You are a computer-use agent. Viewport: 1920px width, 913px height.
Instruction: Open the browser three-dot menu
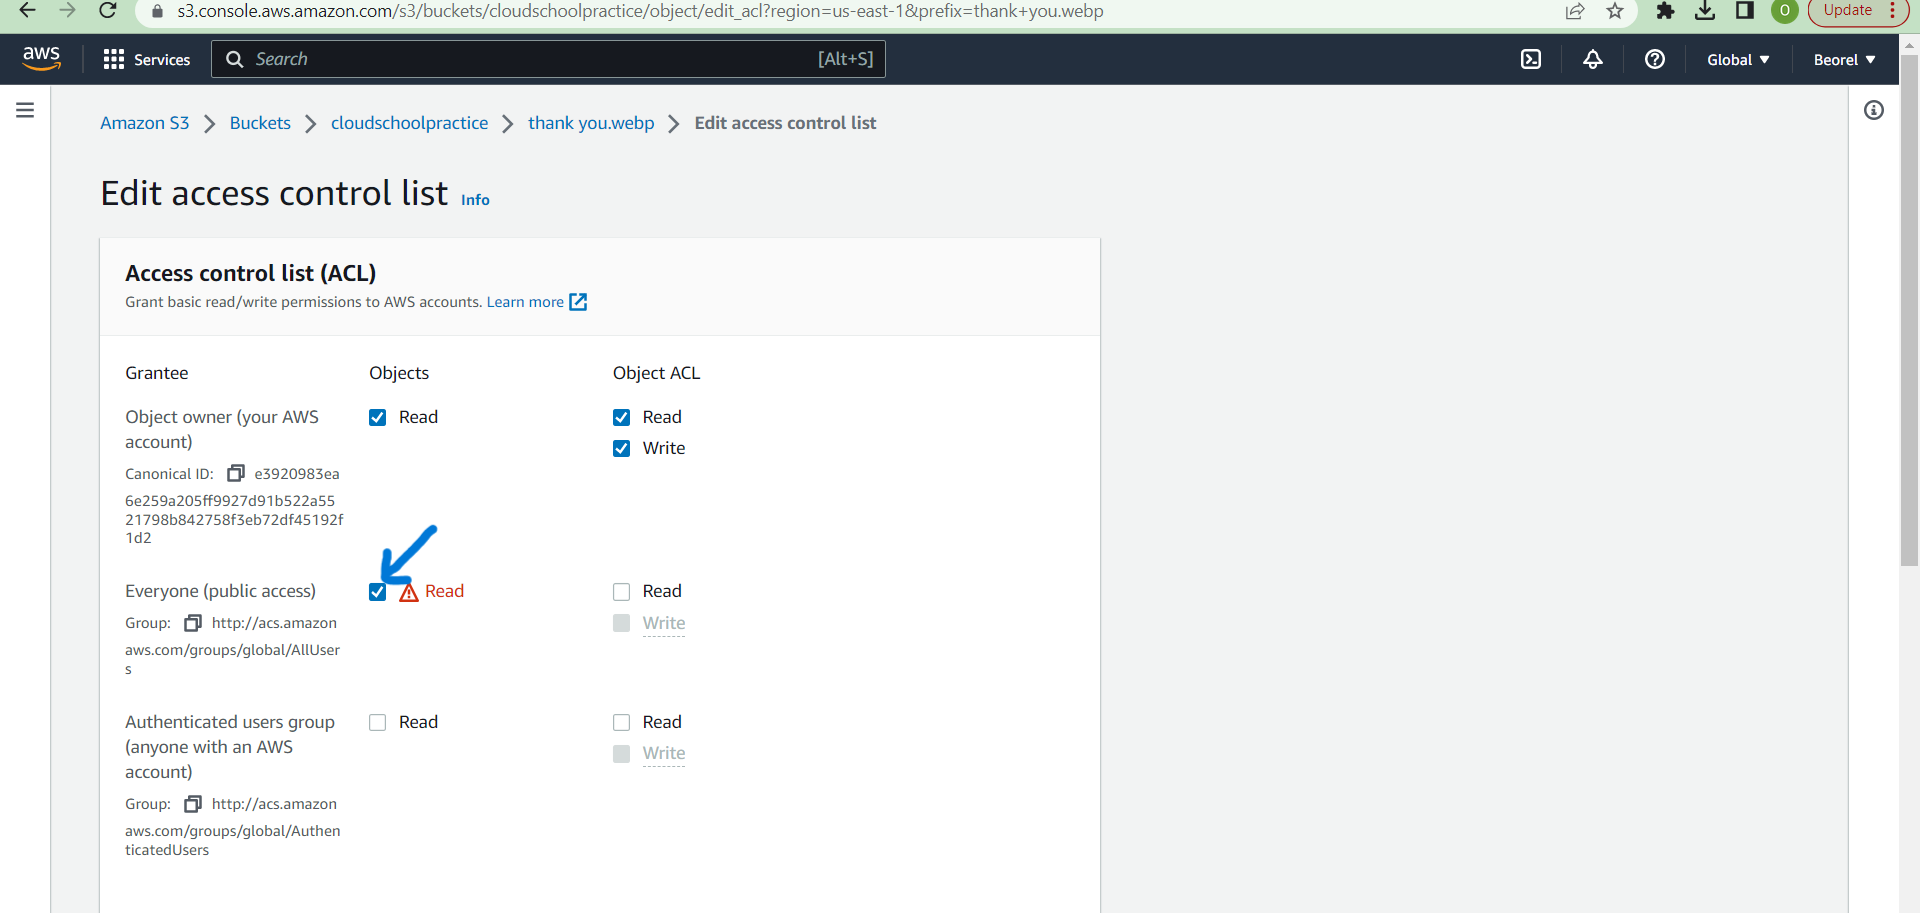(1893, 11)
